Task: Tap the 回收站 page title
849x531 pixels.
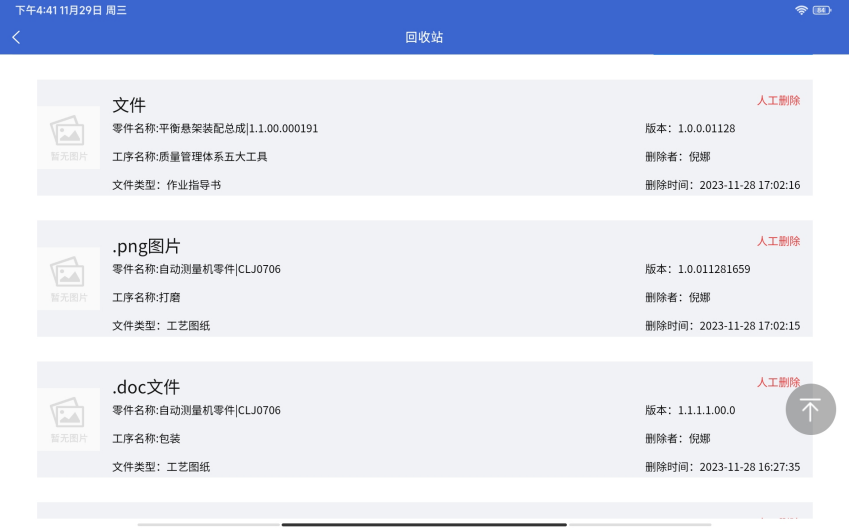Action: [424, 37]
